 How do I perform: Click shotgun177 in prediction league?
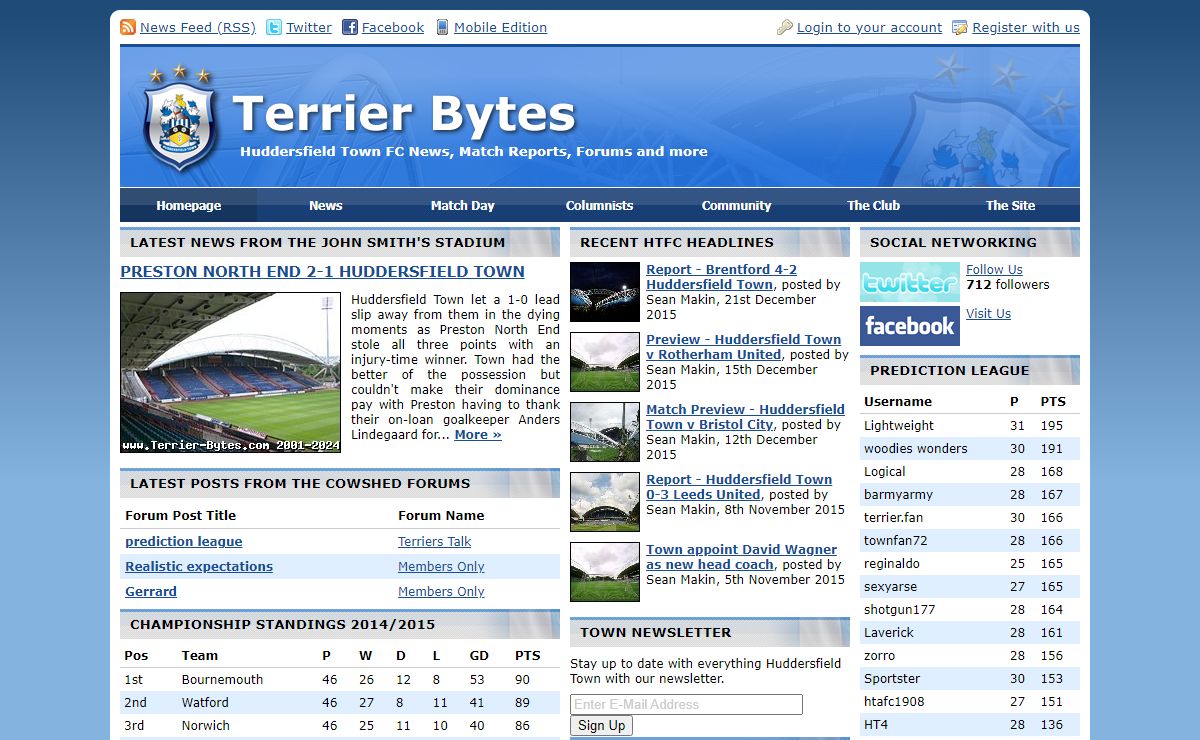click(900, 609)
